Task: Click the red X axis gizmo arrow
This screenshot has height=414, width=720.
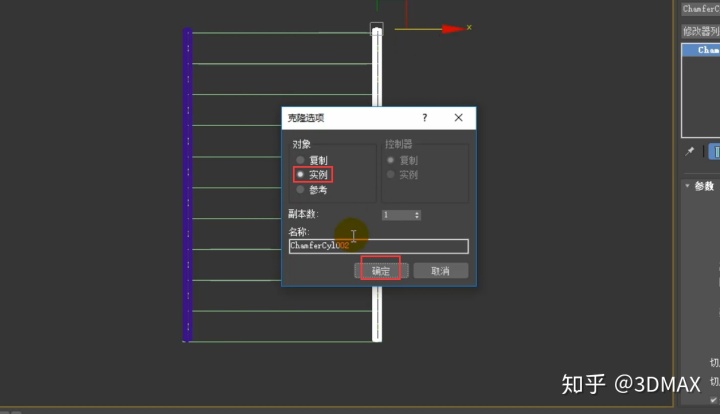Action: (x=454, y=29)
